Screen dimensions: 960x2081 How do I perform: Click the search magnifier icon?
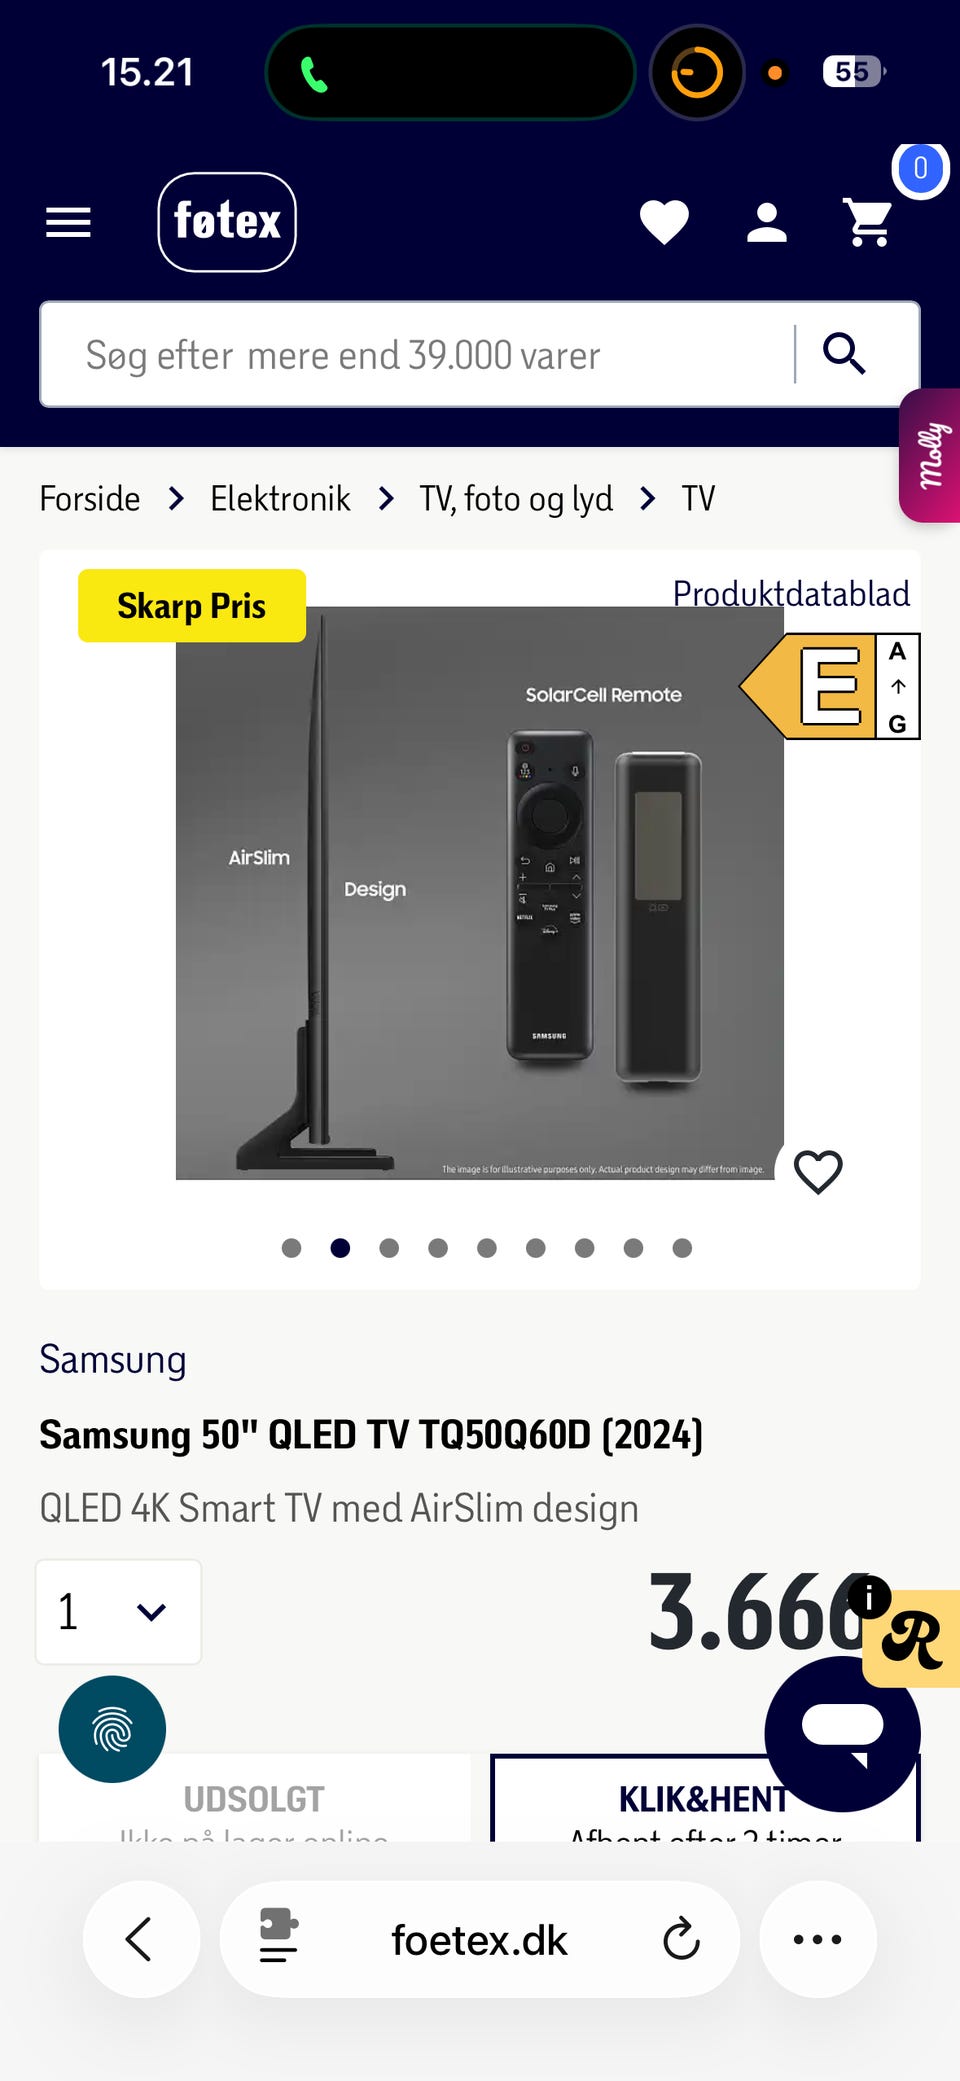[x=844, y=354]
